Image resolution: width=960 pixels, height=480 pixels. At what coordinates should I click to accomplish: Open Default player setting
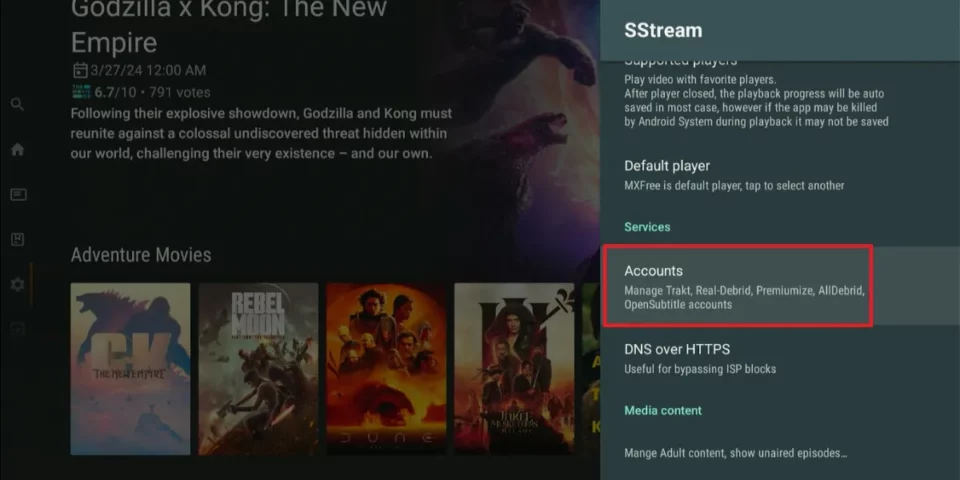pyautogui.click(x=780, y=175)
